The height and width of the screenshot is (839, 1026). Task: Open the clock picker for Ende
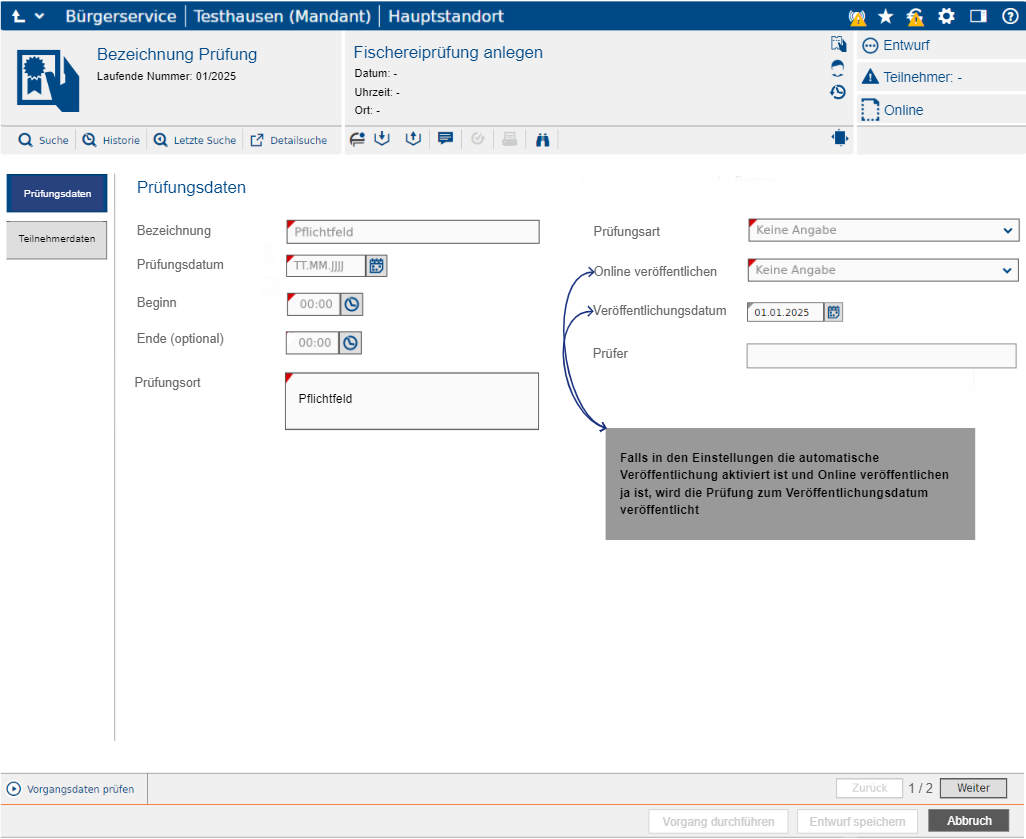click(351, 343)
